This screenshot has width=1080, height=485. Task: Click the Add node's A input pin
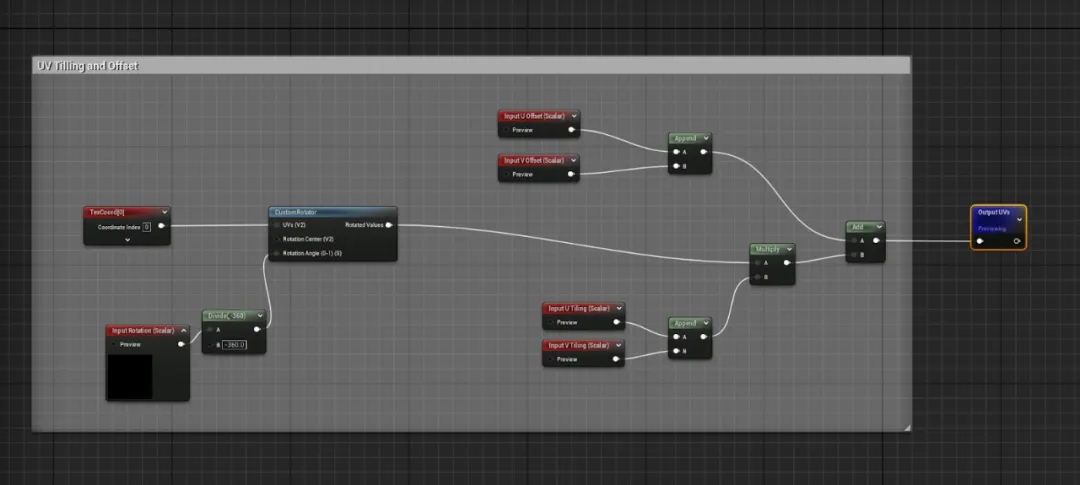pyautogui.click(x=854, y=241)
